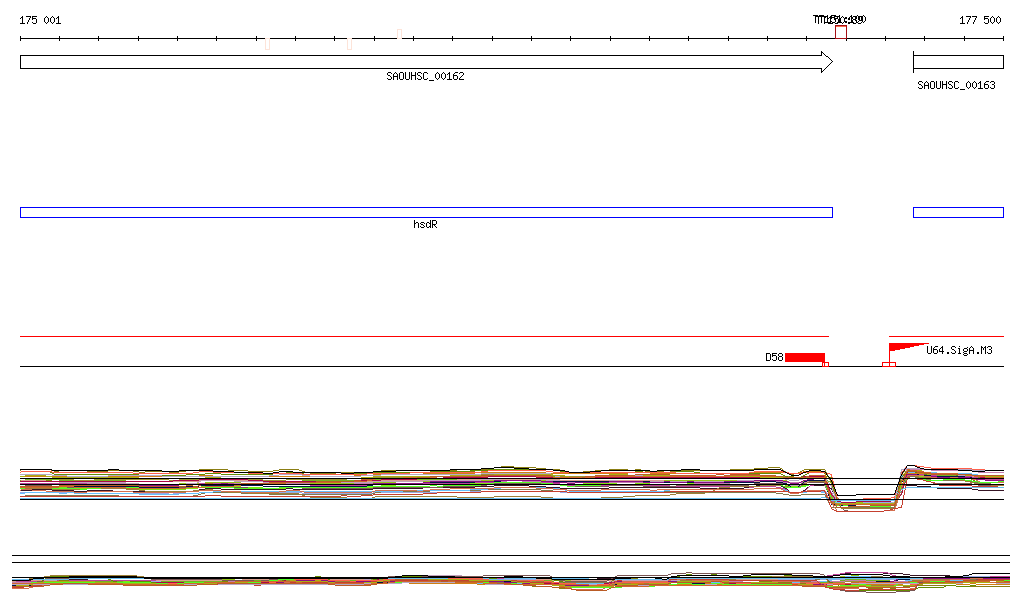Click the 177 500 end coordinate label

979,20
